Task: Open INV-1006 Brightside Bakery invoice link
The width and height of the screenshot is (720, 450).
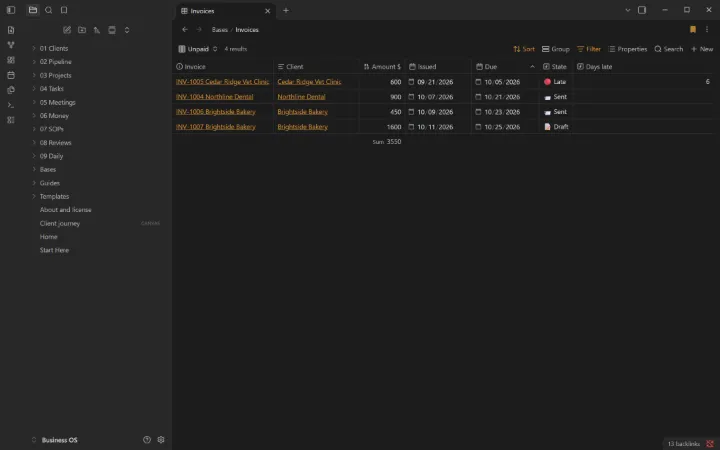Action: (x=215, y=112)
